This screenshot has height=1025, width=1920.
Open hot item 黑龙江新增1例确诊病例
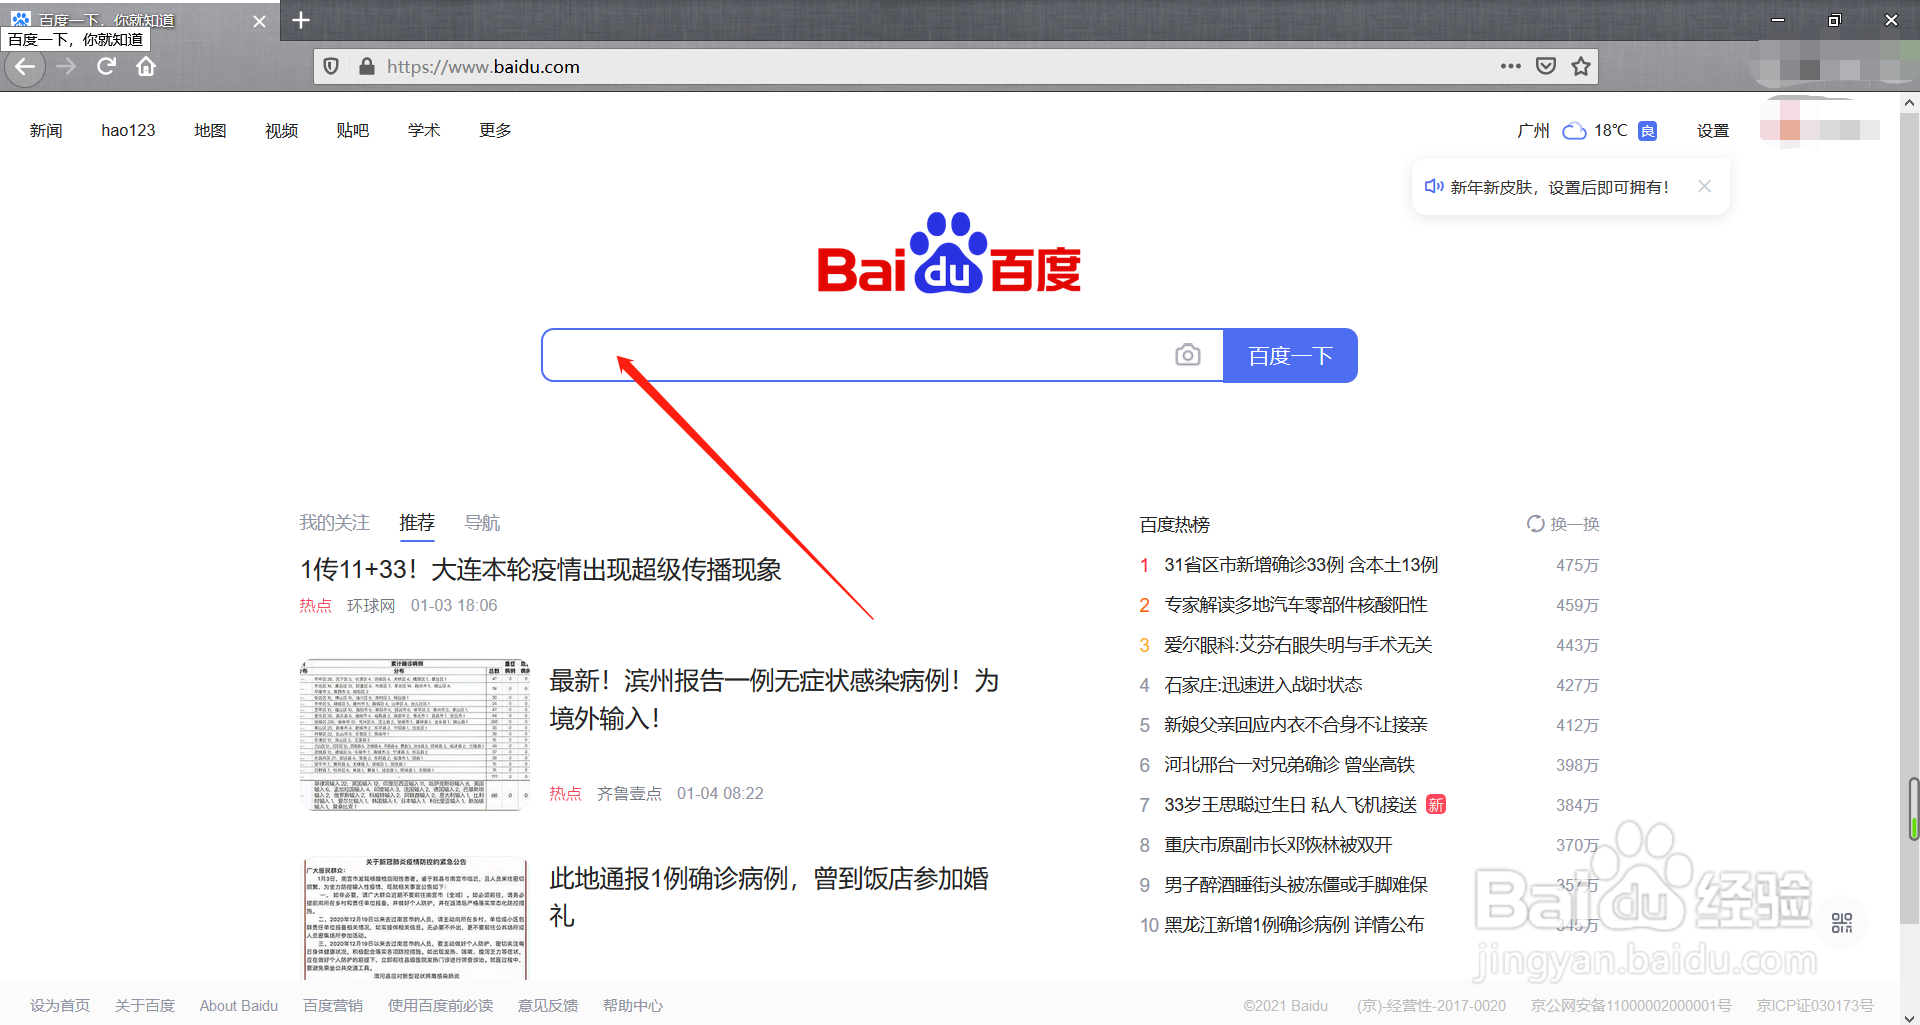(x=1294, y=925)
